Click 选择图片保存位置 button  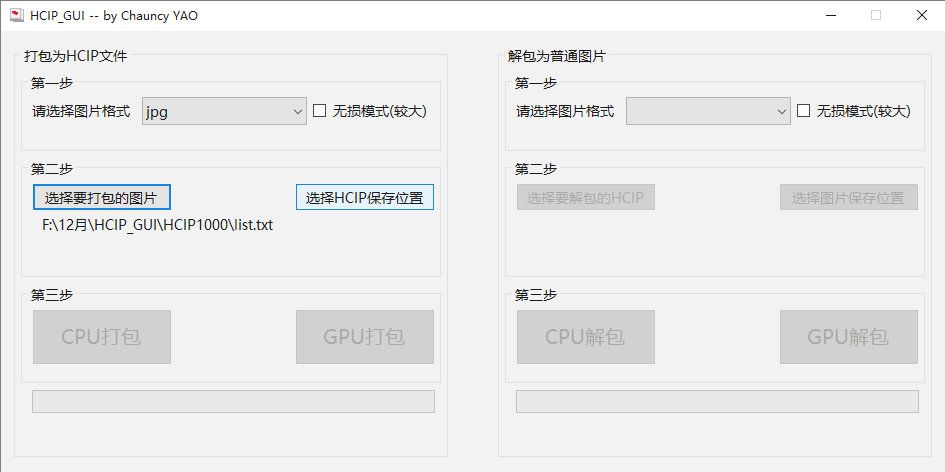[848, 197]
